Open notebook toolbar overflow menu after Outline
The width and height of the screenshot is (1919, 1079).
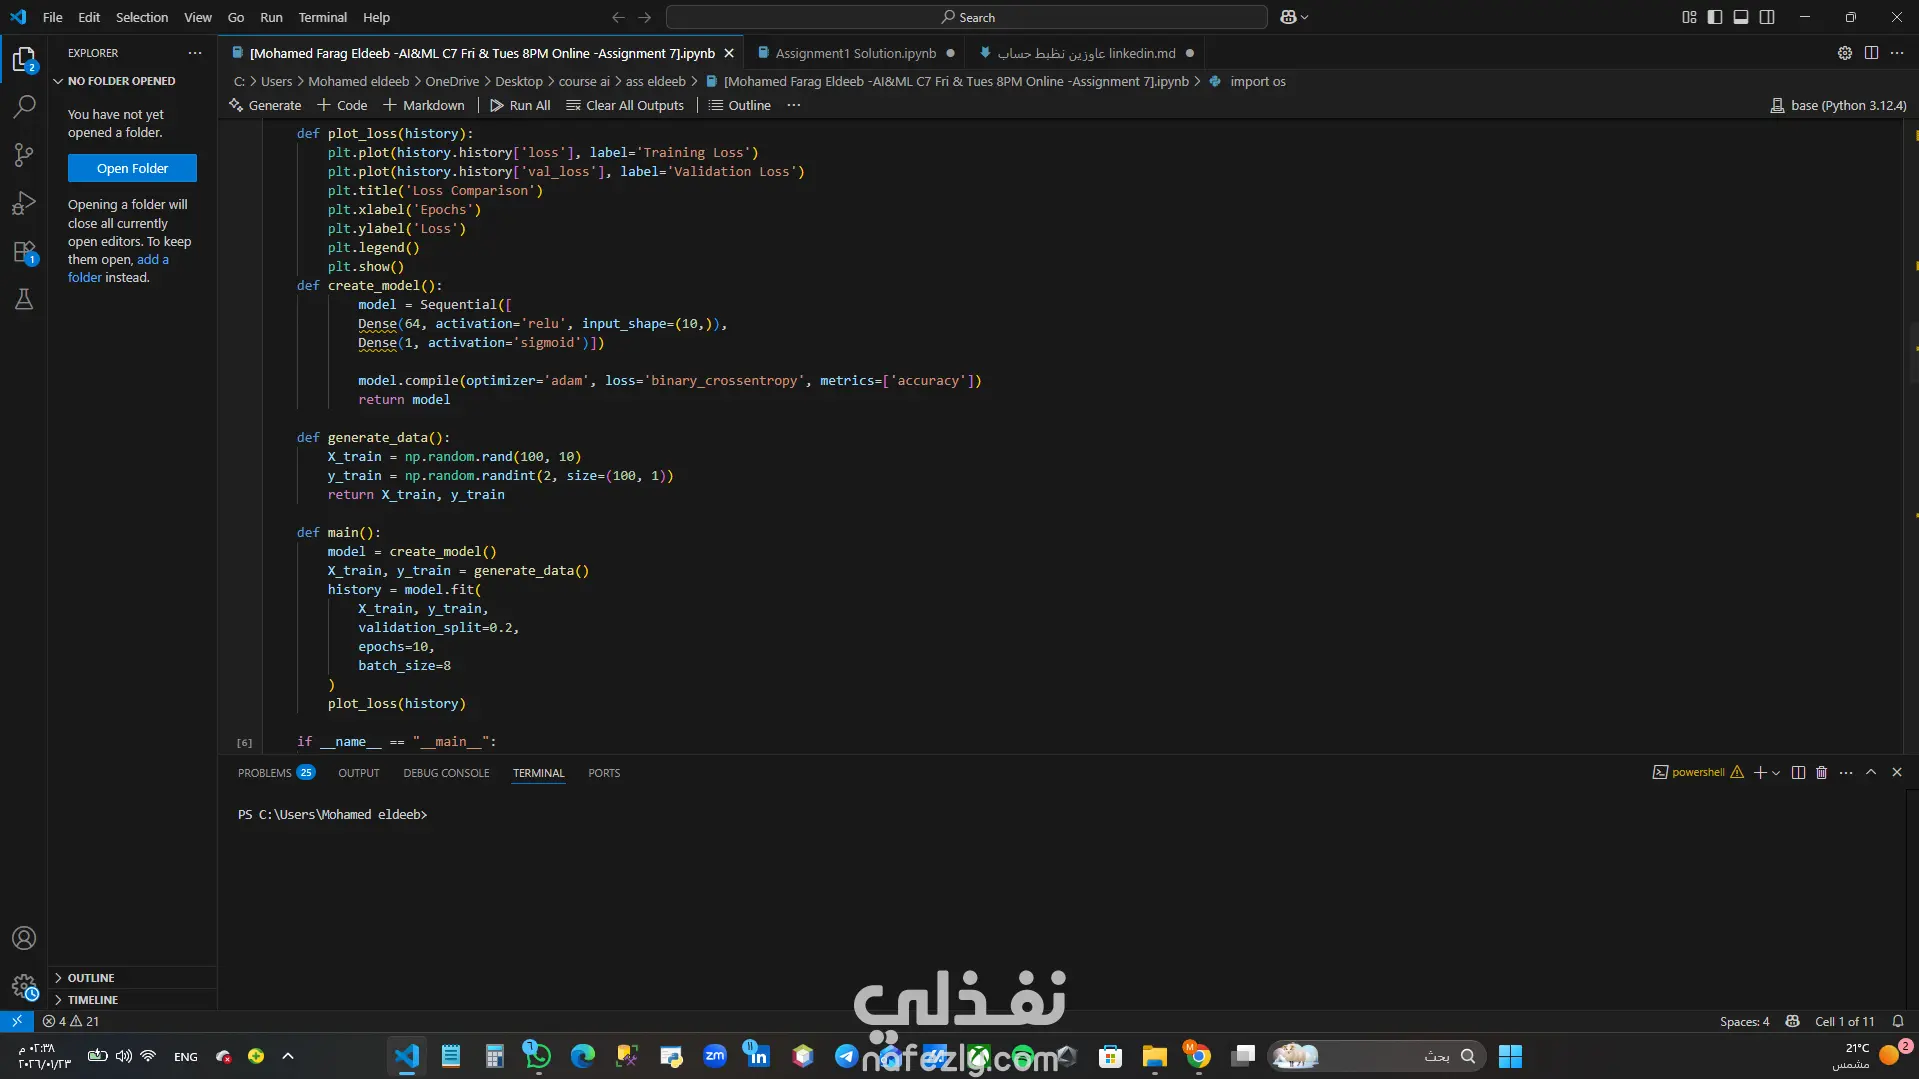tap(794, 105)
